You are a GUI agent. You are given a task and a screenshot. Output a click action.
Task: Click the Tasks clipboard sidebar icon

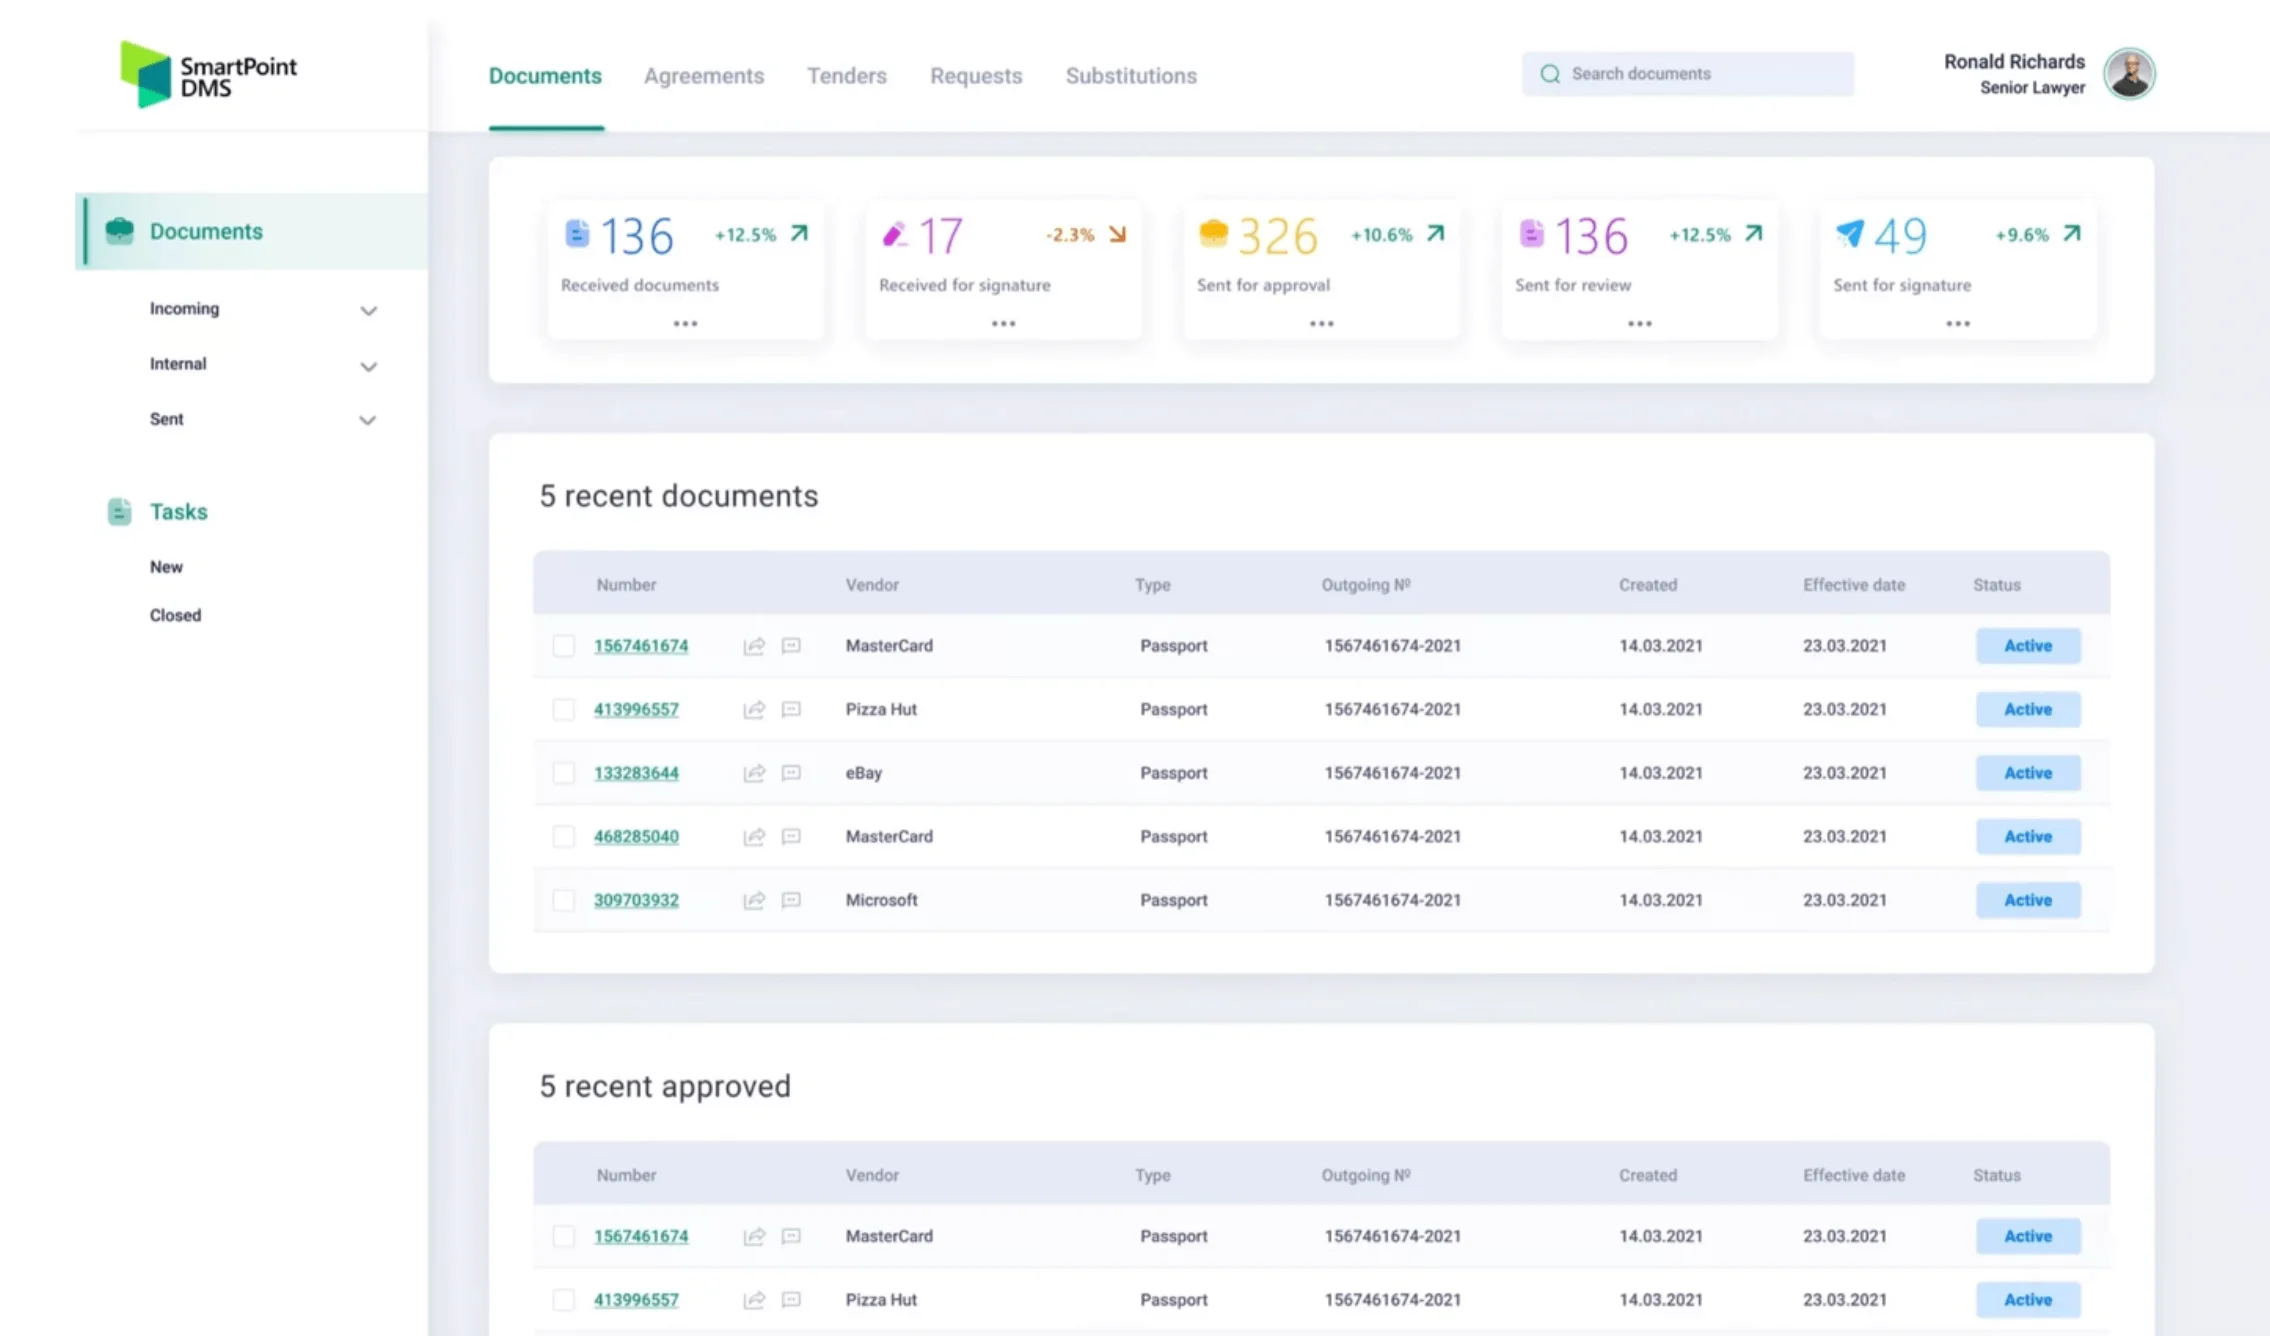pyautogui.click(x=119, y=512)
